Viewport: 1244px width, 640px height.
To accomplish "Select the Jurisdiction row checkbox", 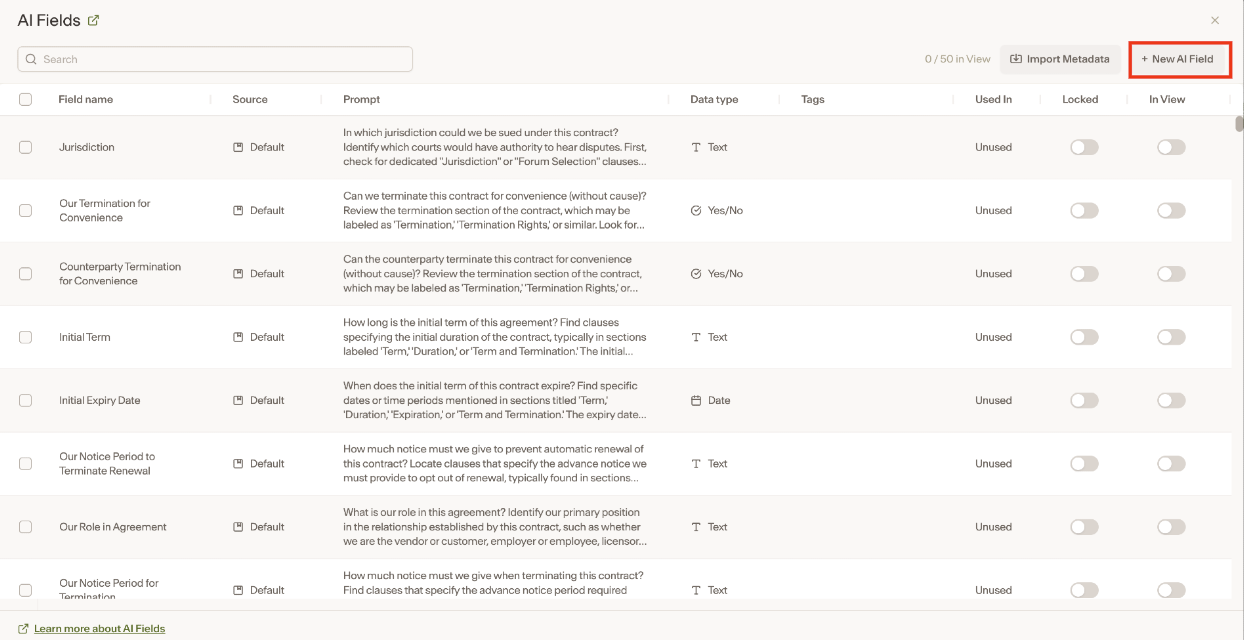I will [26, 147].
